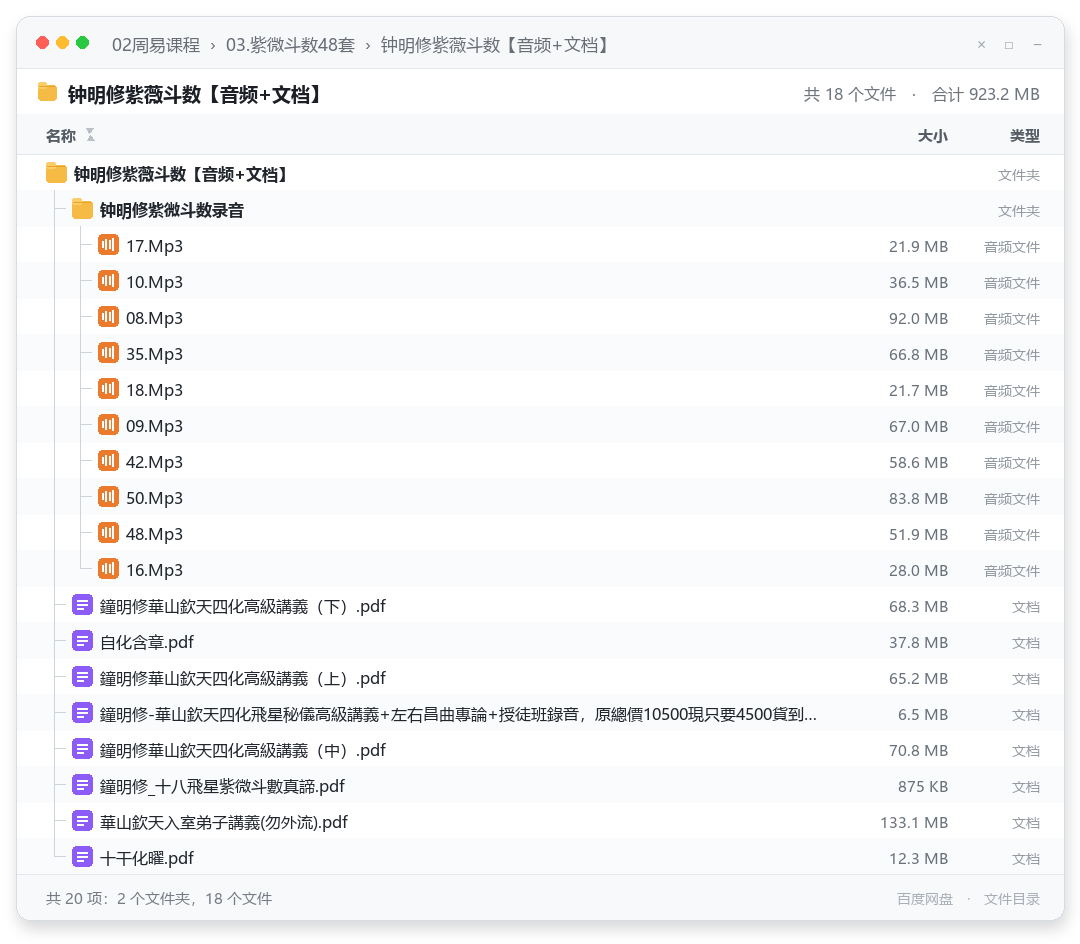Click the green macOS traffic light button
Screen dimensions: 1080x944
(x=83, y=43)
